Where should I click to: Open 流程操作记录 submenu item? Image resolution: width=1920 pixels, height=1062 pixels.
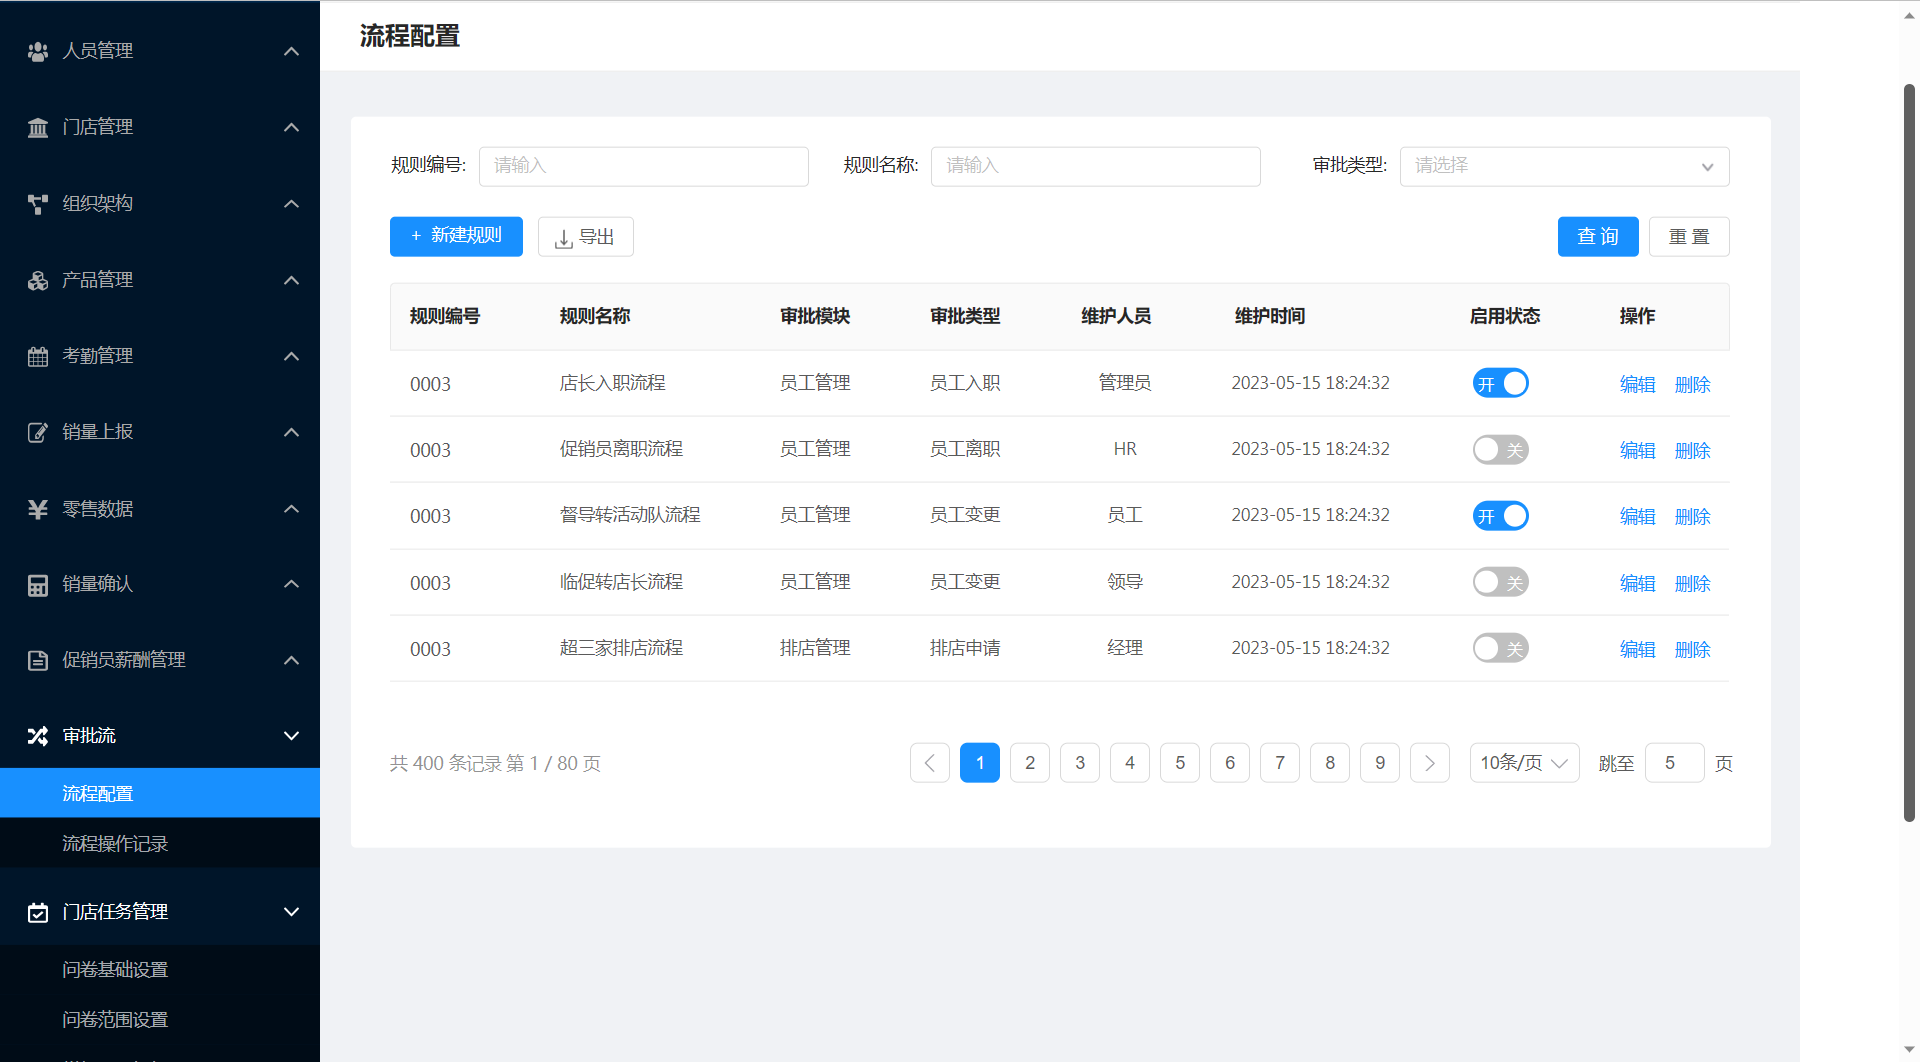160,843
